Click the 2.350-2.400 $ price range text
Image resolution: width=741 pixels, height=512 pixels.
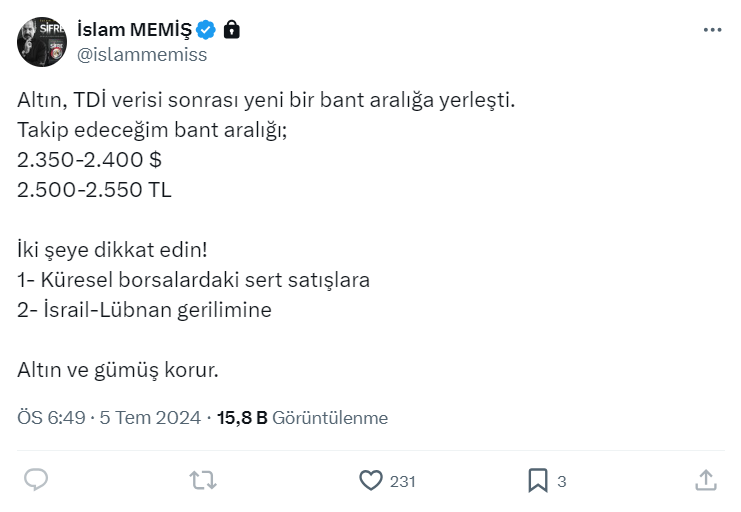89,160
